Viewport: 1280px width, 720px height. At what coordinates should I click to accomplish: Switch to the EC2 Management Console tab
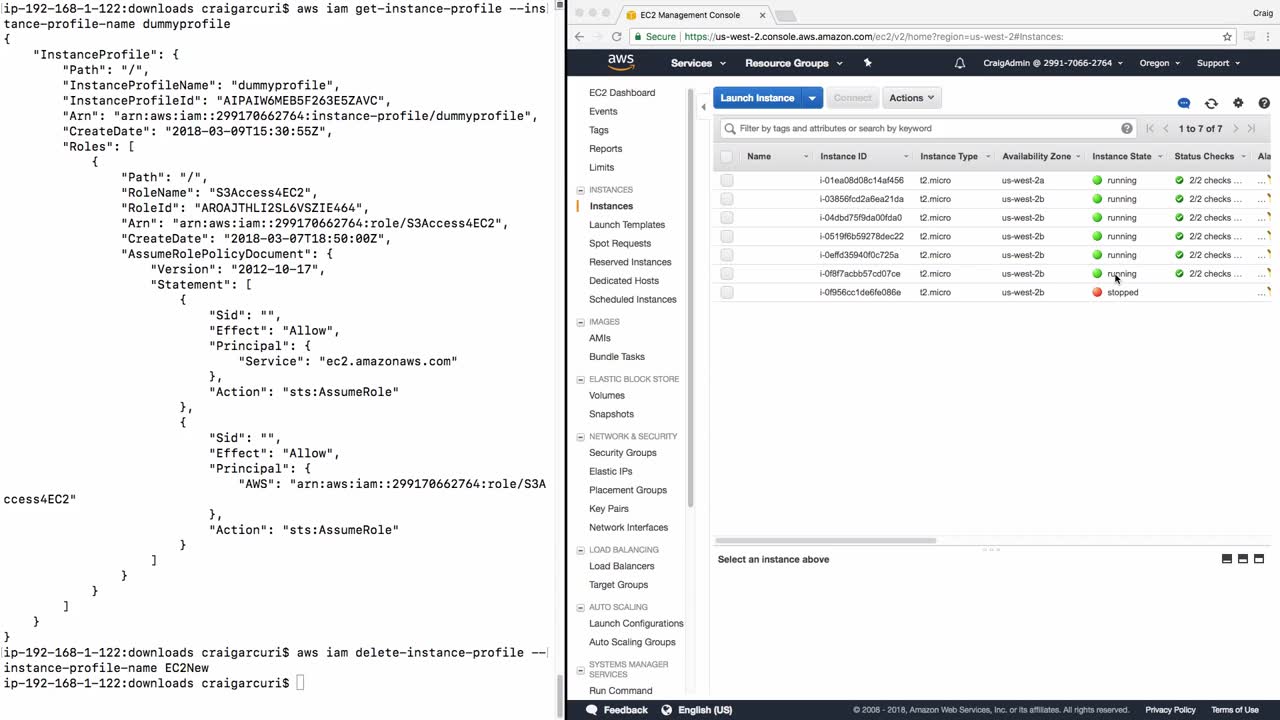[693, 15]
